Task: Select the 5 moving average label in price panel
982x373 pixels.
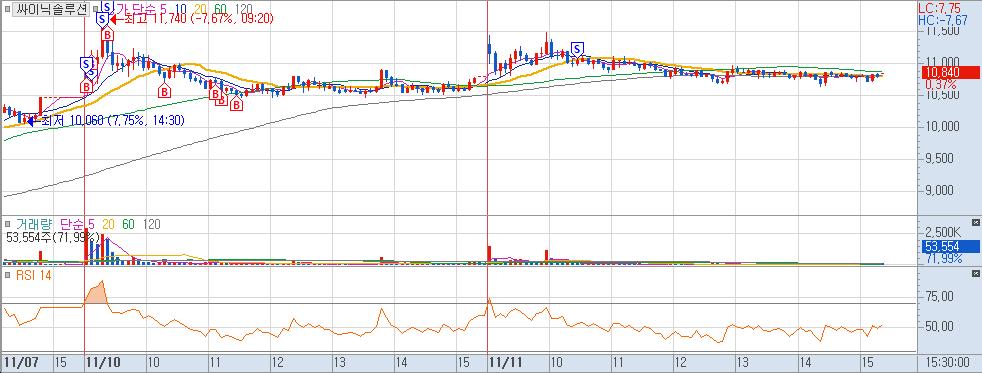Action: click(x=163, y=8)
